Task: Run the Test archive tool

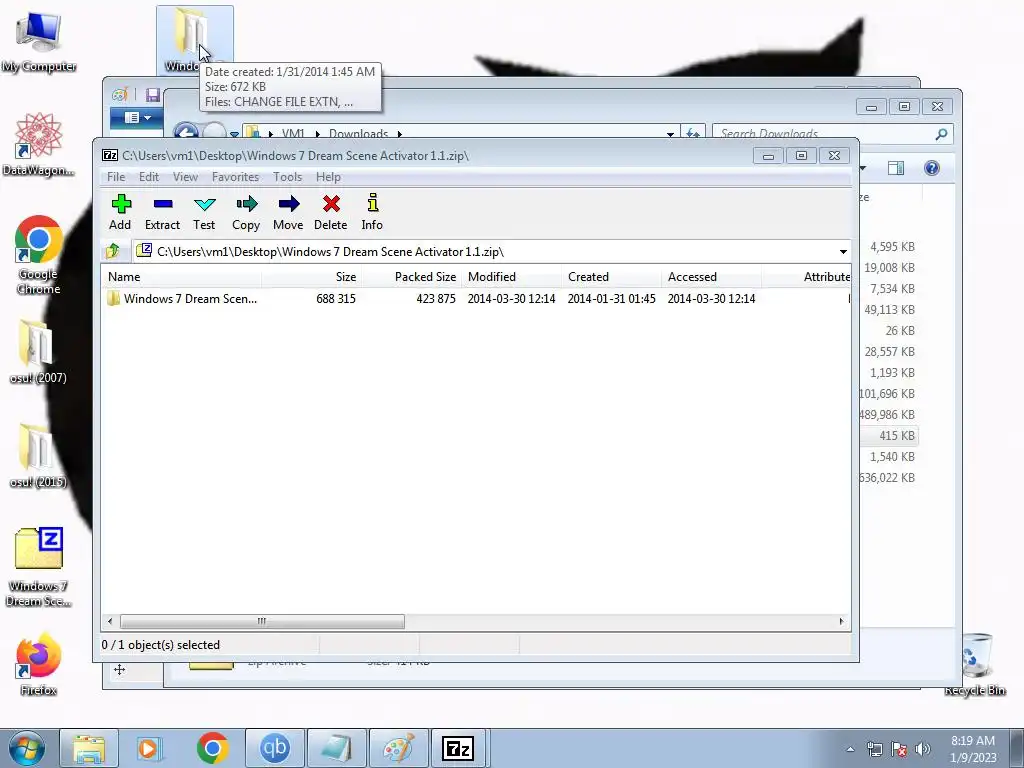Action: coord(204,212)
